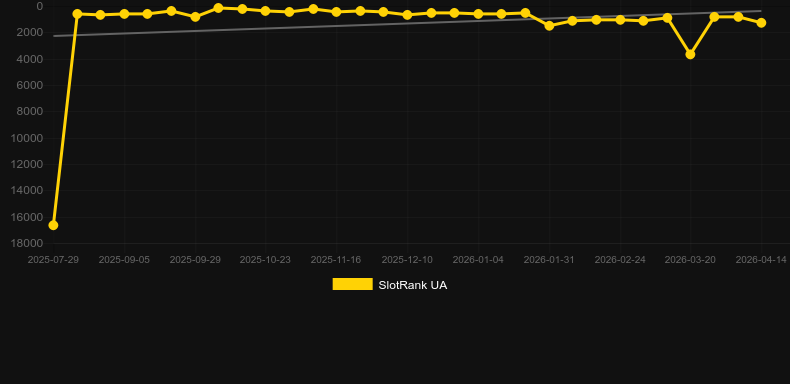
Task: Click the data point above 2025-10-23 label
Action: tap(266, 11)
